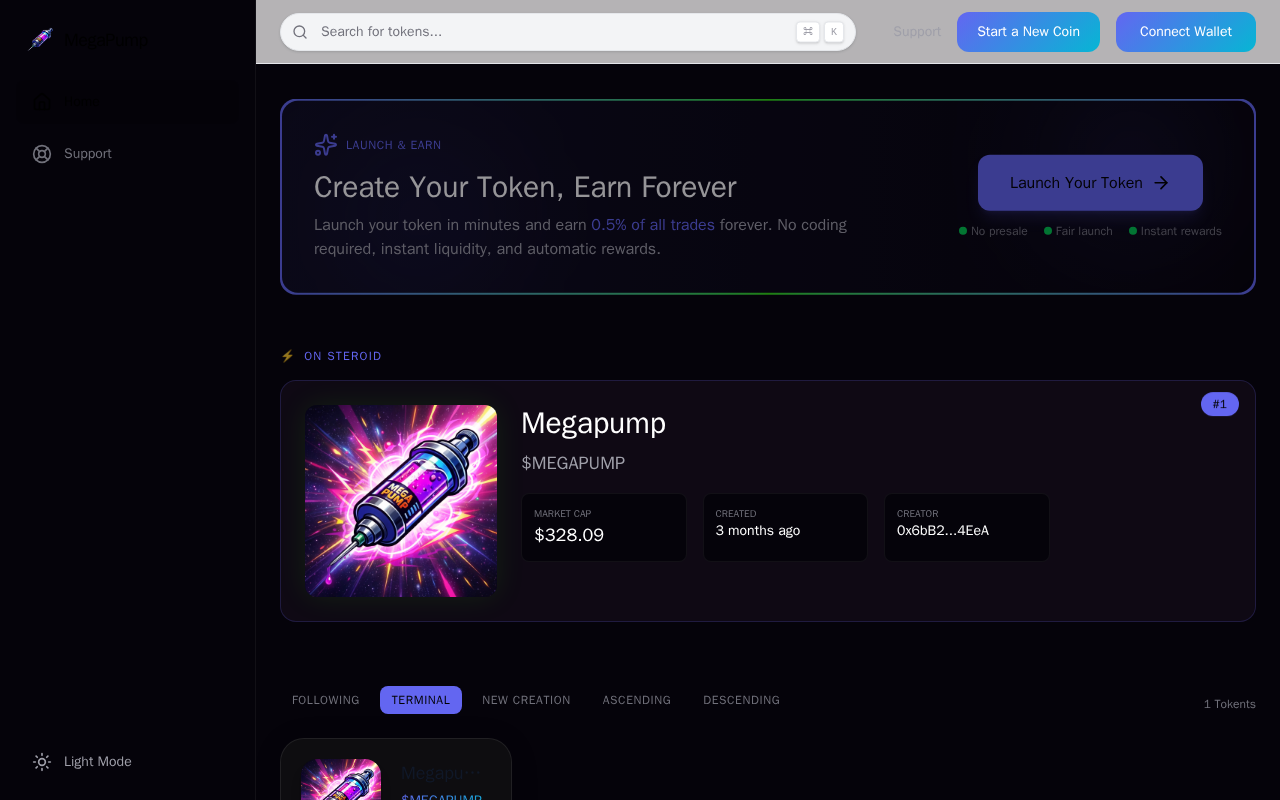Click the #1 rank badge
Image resolution: width=1280 pixels, height=800 pixels.
(x=1220, y=404)
